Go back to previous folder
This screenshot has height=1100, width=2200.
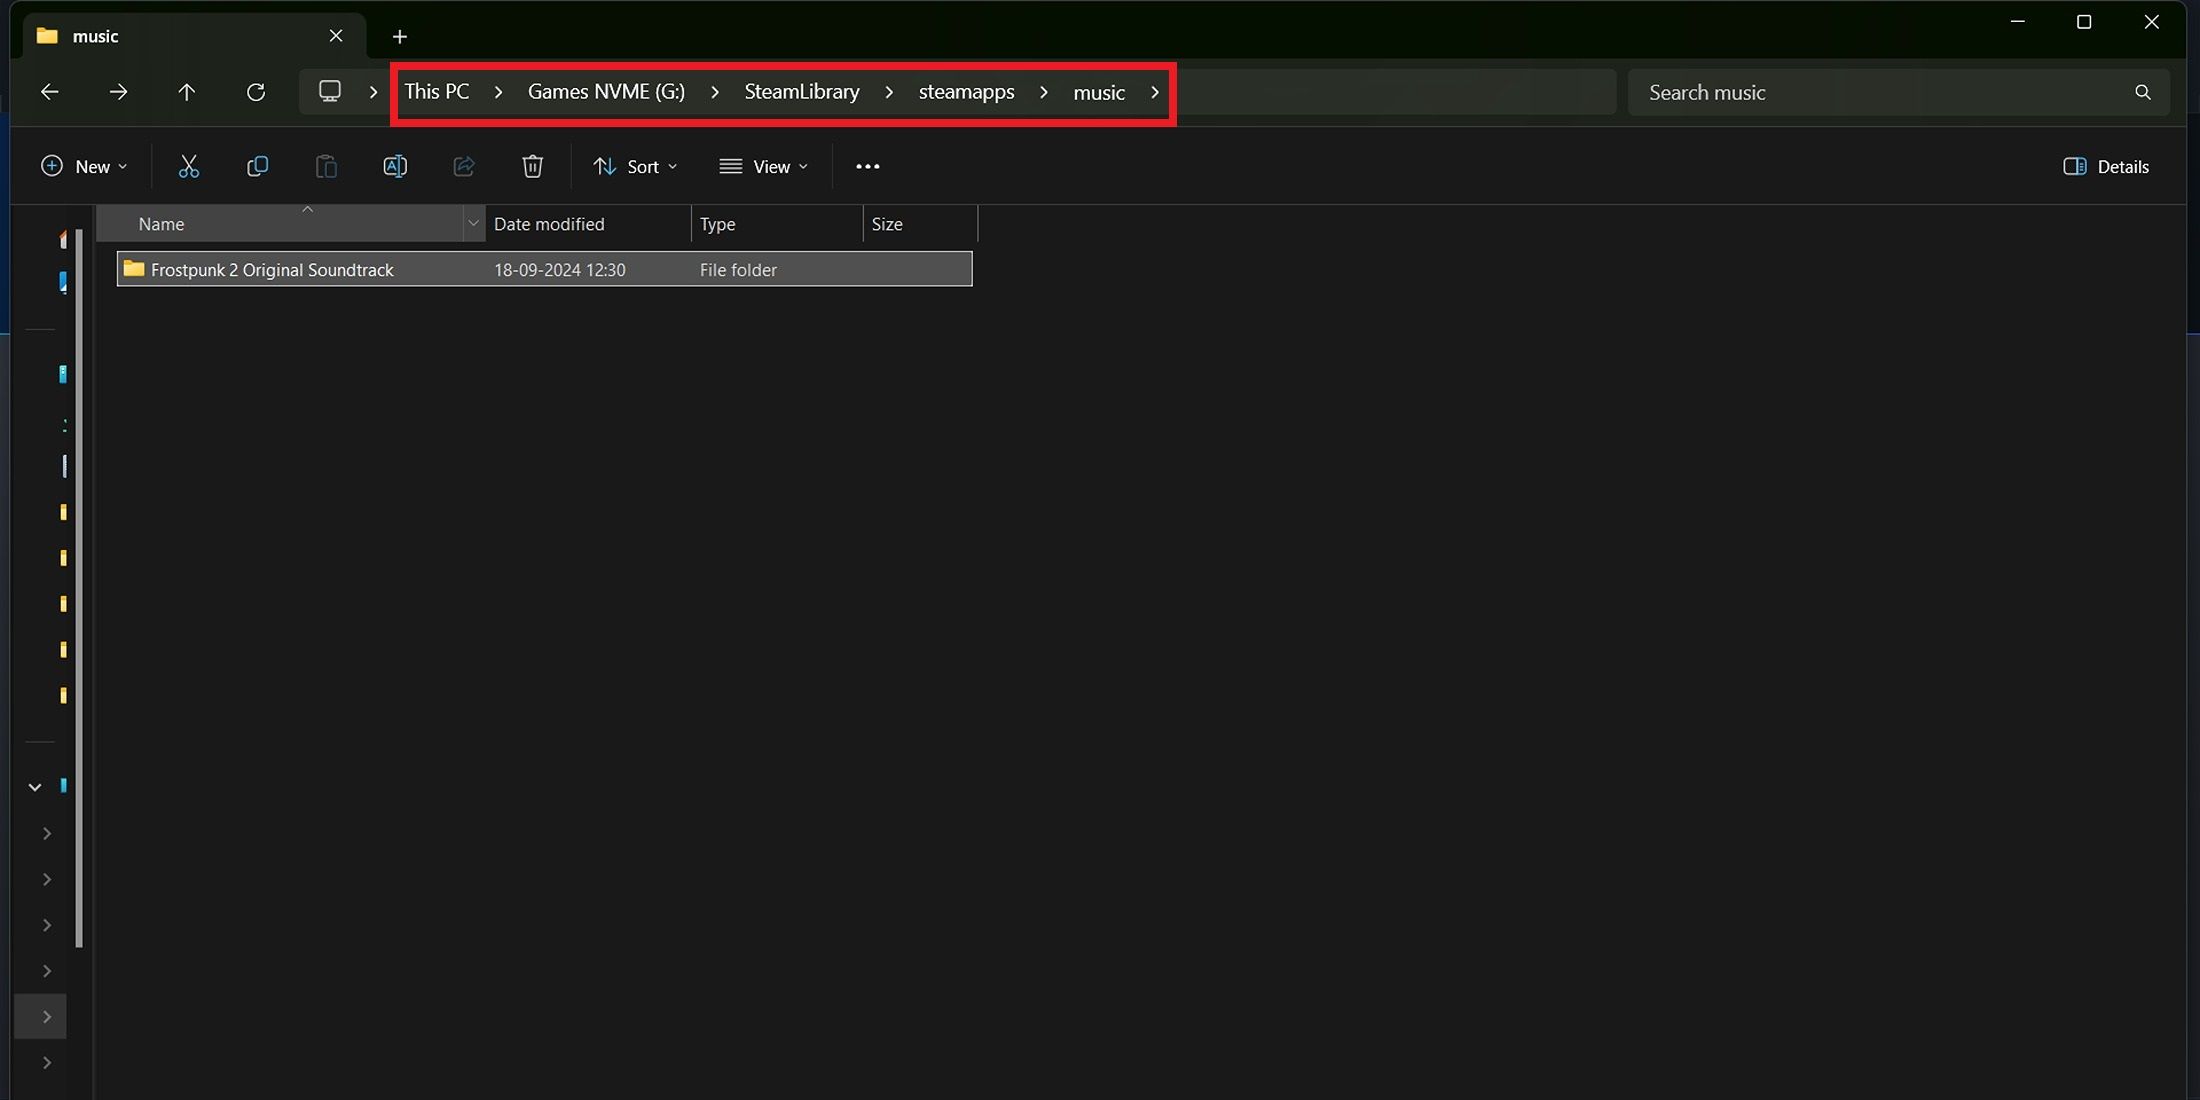coord(49,92)
